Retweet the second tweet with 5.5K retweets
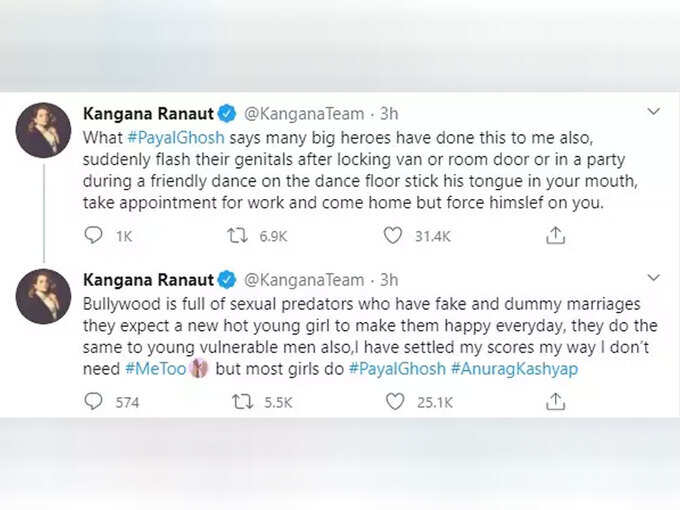The image size is (680, 510). click(x=242, y=402)
